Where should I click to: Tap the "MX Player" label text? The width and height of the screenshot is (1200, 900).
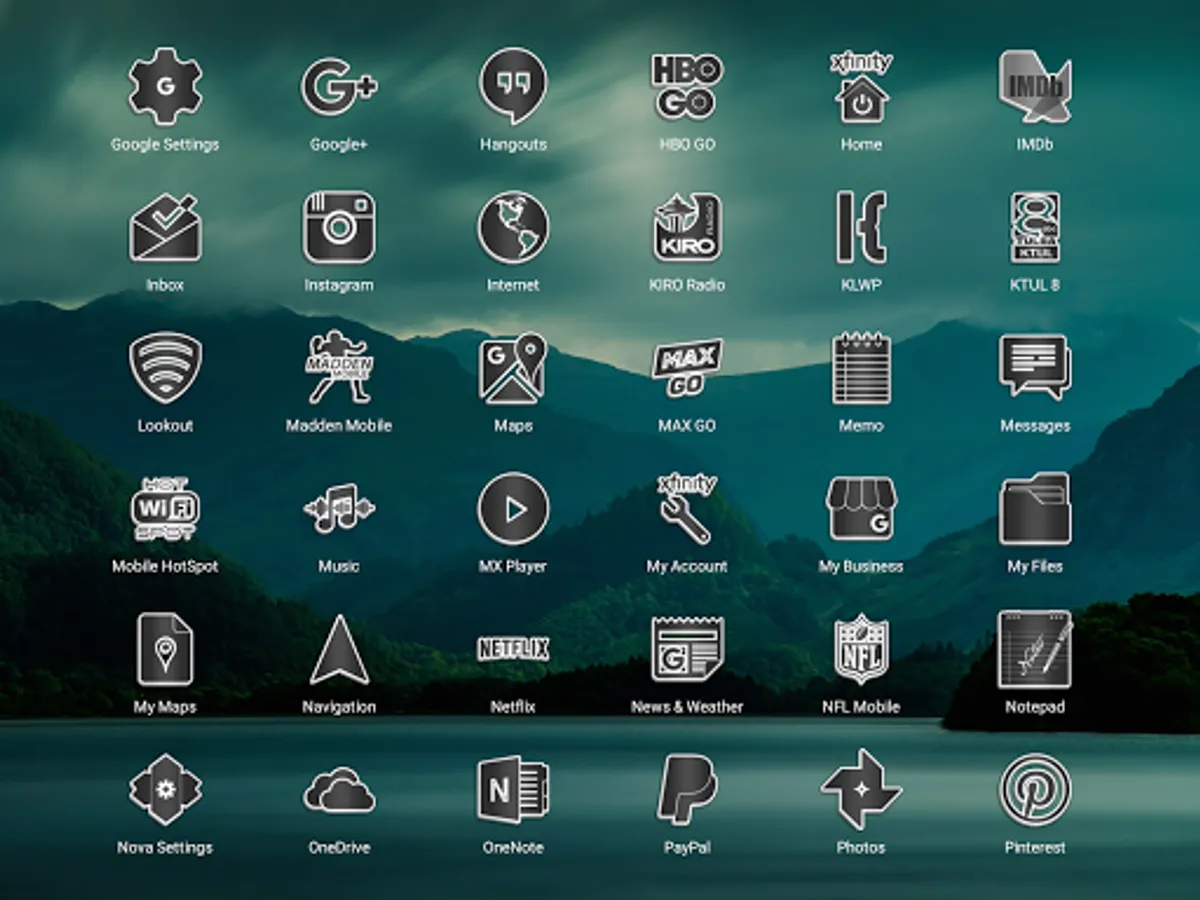click(x=513, y=567)
